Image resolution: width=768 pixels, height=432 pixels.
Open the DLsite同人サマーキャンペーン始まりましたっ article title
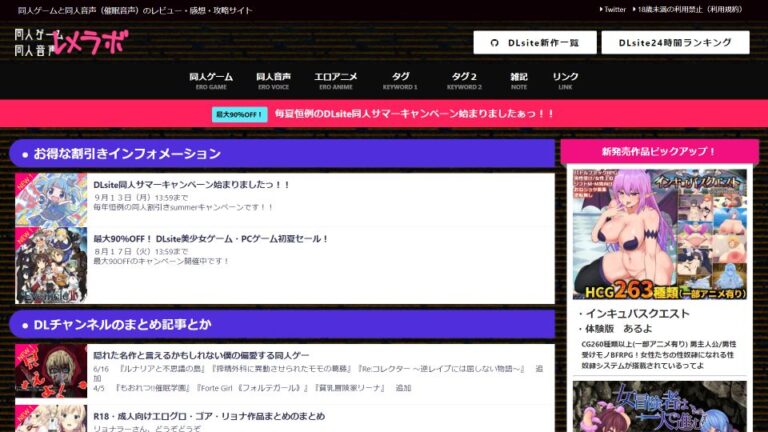pyautogui.click(x=192, y=185)
